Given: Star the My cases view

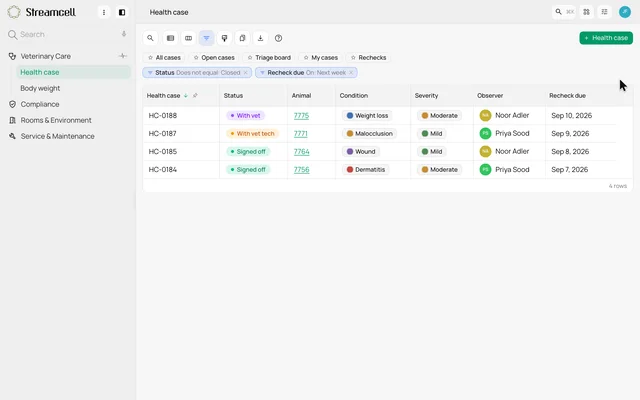Looking at the screenshot, I should coord(306,58).
